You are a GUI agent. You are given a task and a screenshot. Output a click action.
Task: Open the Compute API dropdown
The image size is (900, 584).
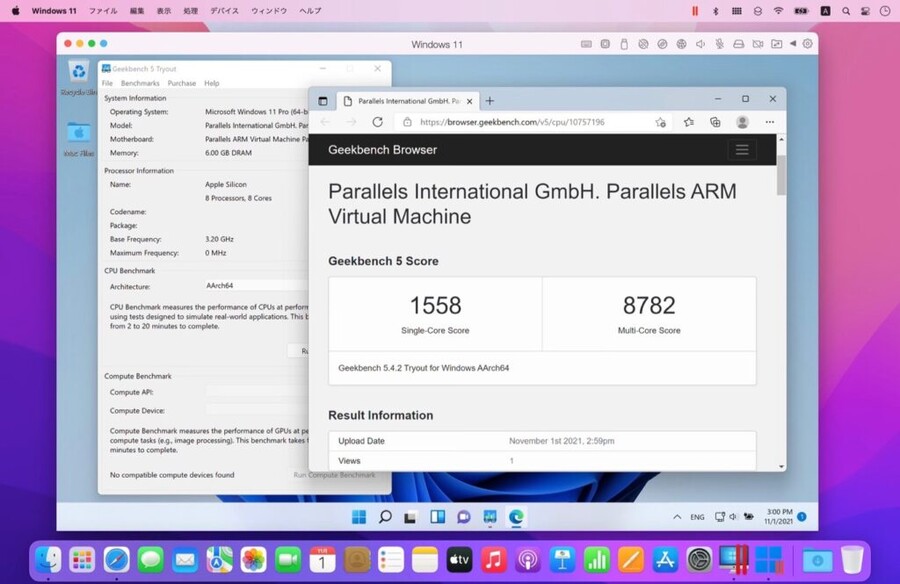[257, 392]
